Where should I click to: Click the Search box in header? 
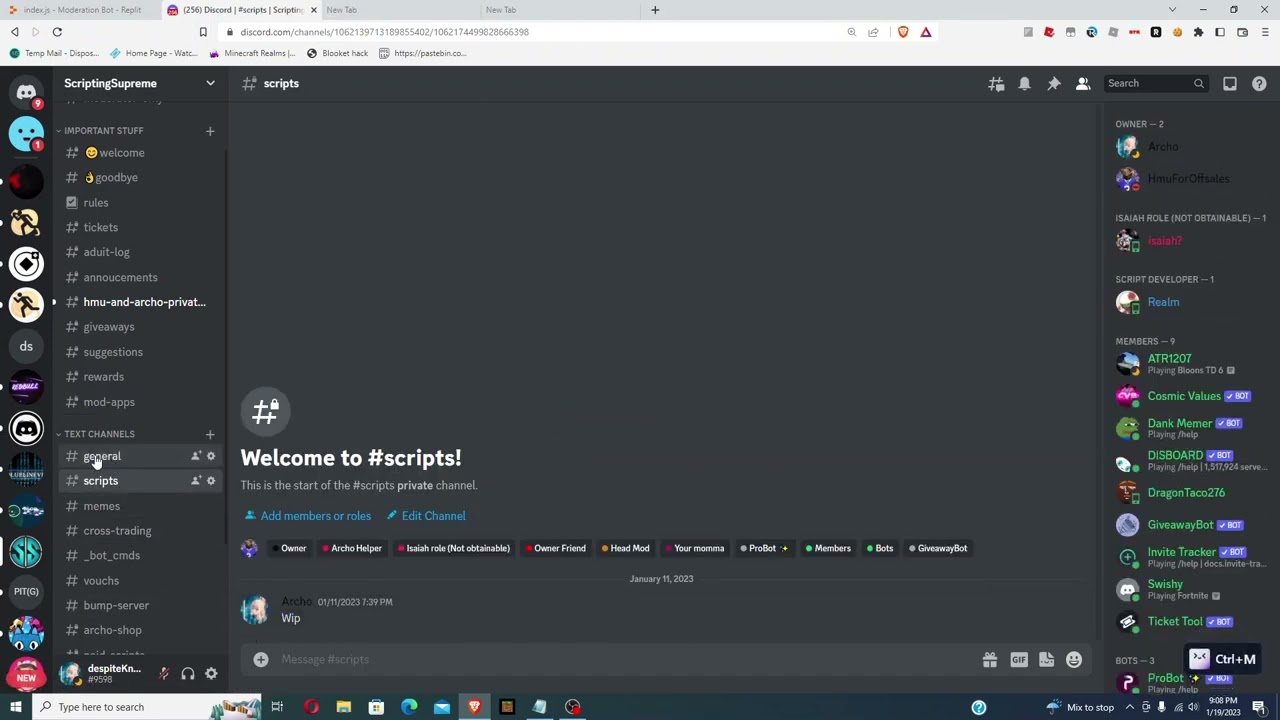pos(1155,84)
